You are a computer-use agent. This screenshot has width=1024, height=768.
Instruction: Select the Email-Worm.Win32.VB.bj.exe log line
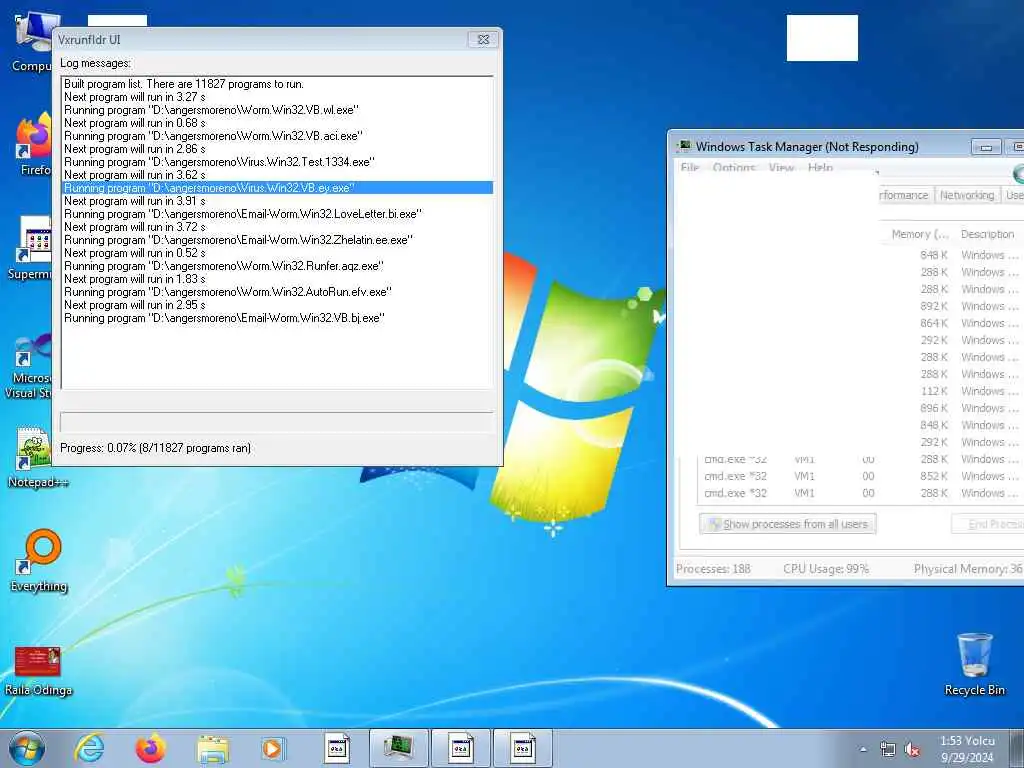click(x=277, y=318)
